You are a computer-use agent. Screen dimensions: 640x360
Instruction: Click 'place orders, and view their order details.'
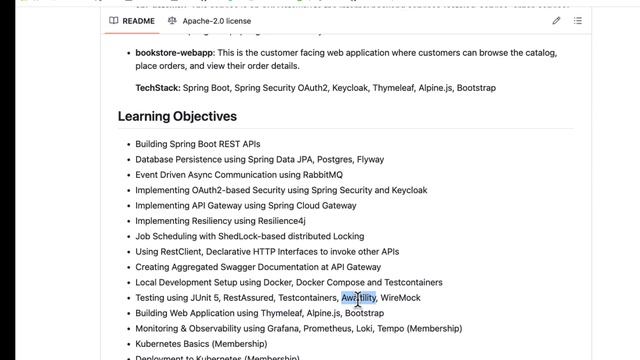pos(217,66)
